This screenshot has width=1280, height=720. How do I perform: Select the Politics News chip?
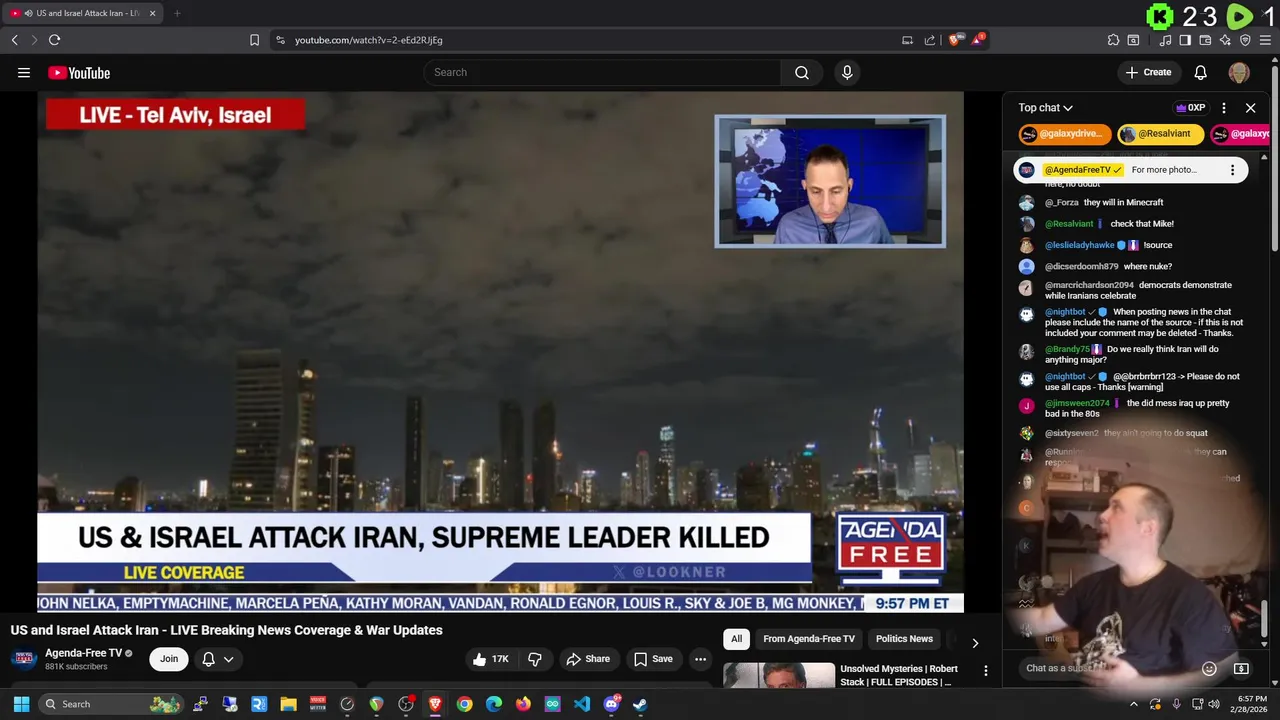[x=904, y=639]
